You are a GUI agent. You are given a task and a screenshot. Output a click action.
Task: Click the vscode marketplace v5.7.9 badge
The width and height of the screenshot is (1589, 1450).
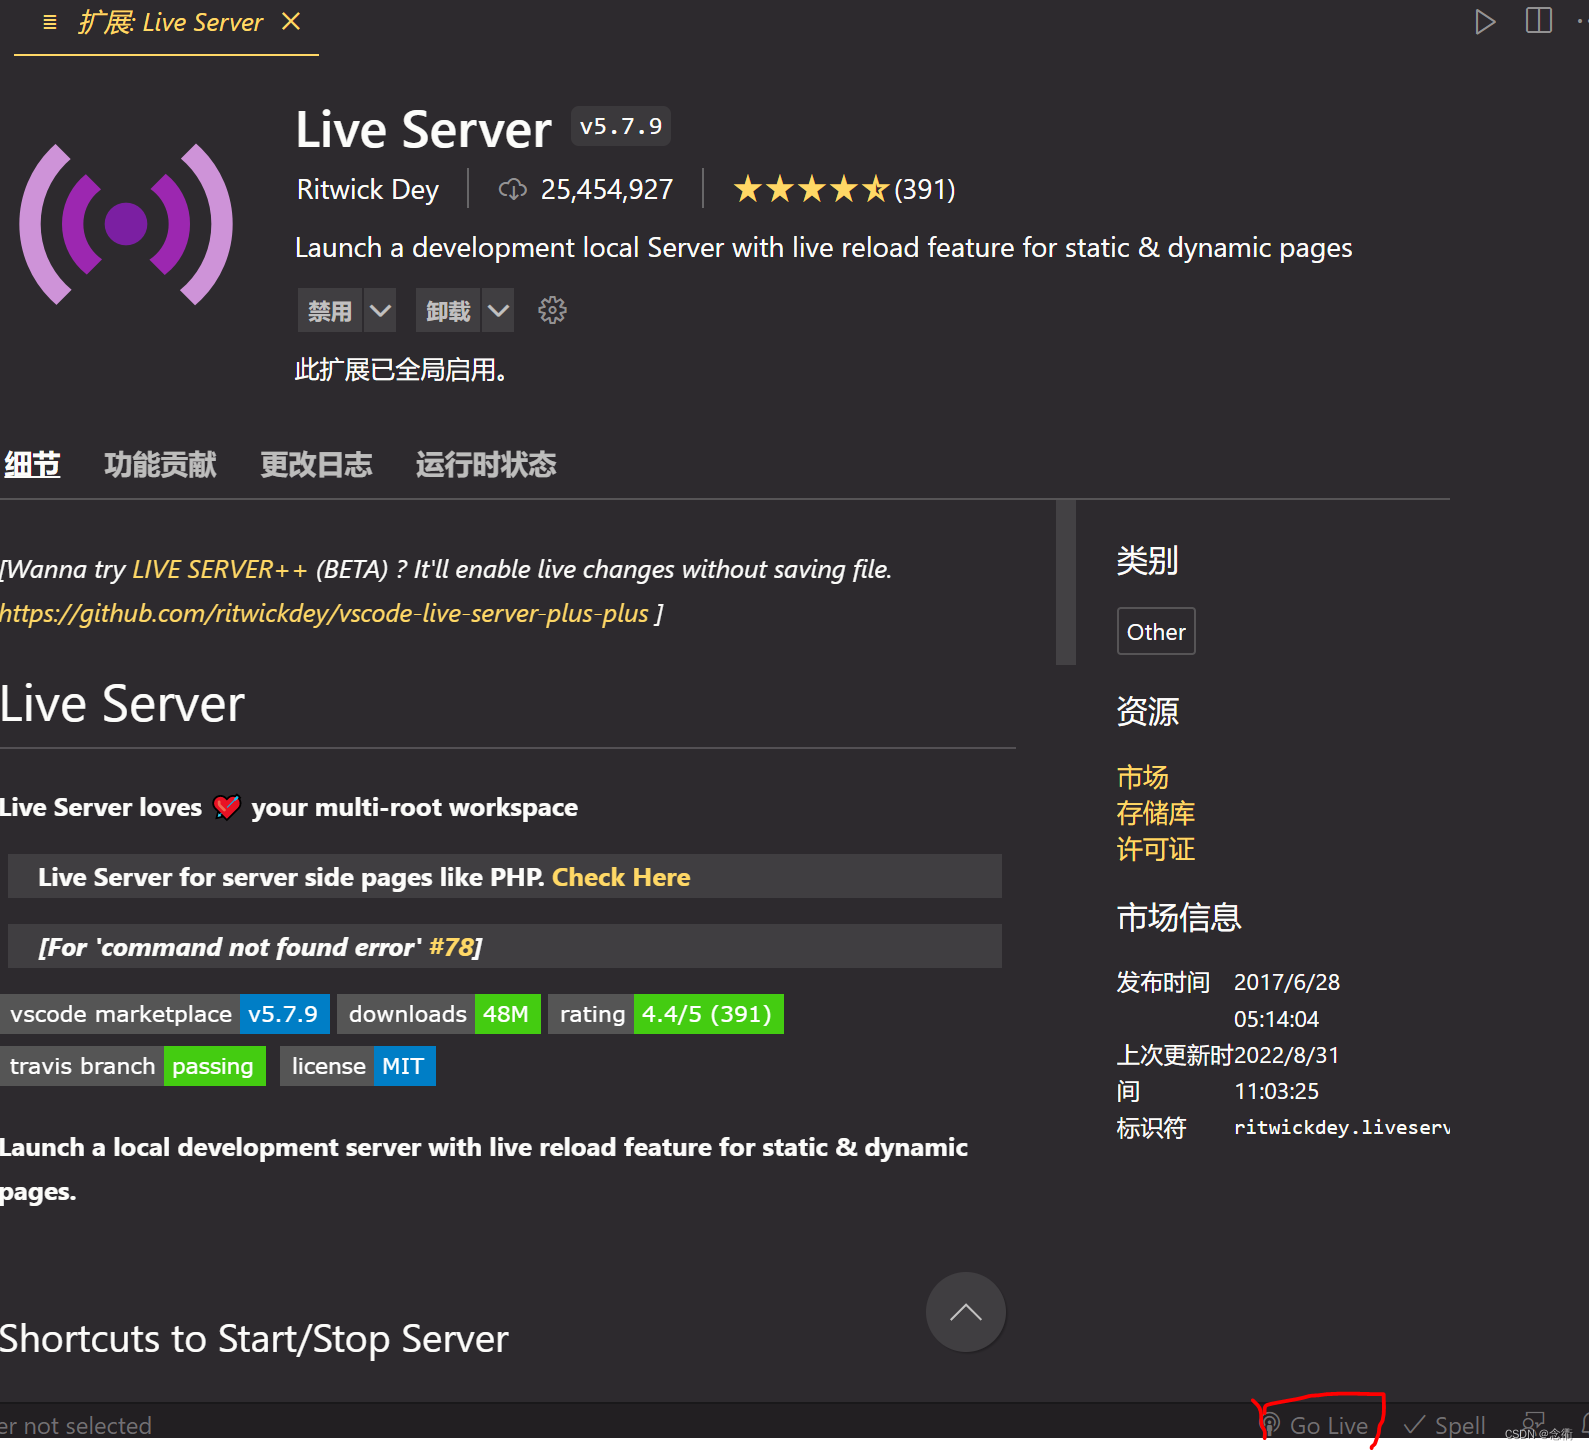[165, 1014]
